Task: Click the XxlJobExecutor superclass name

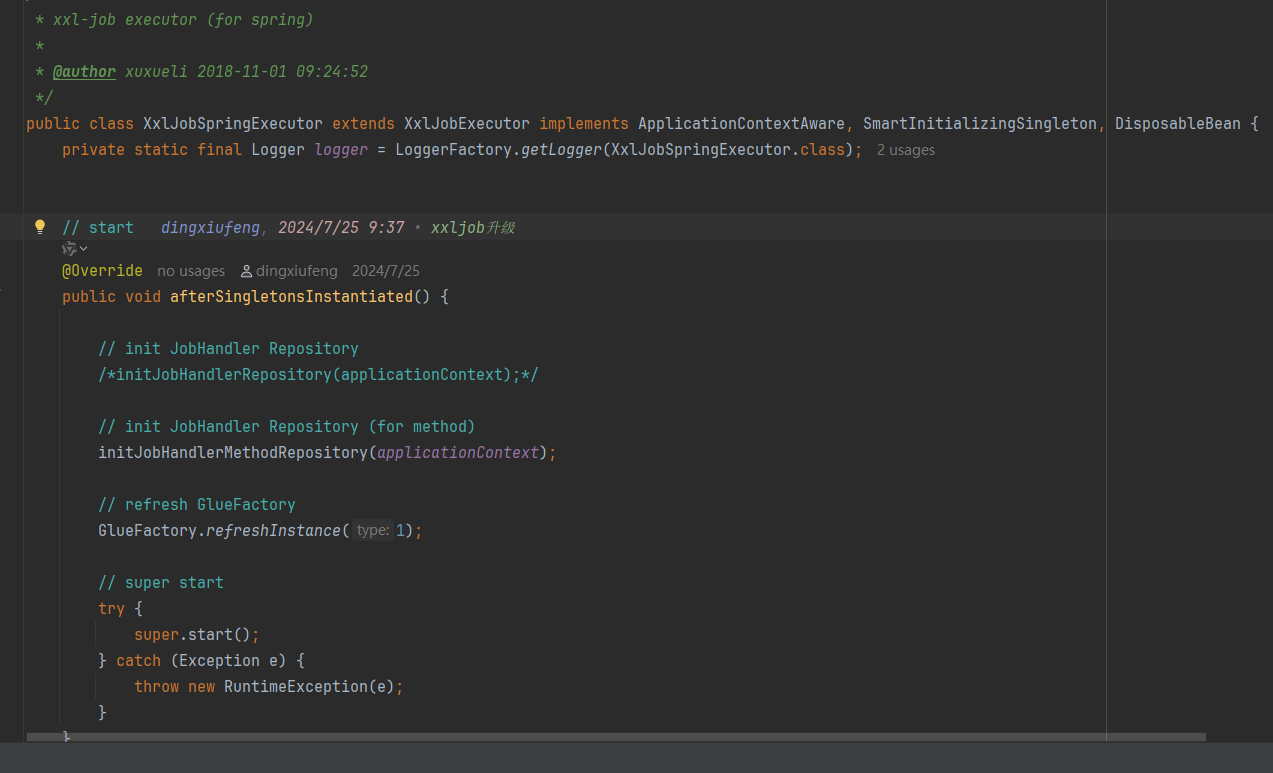Action: [x=467, y=124]
